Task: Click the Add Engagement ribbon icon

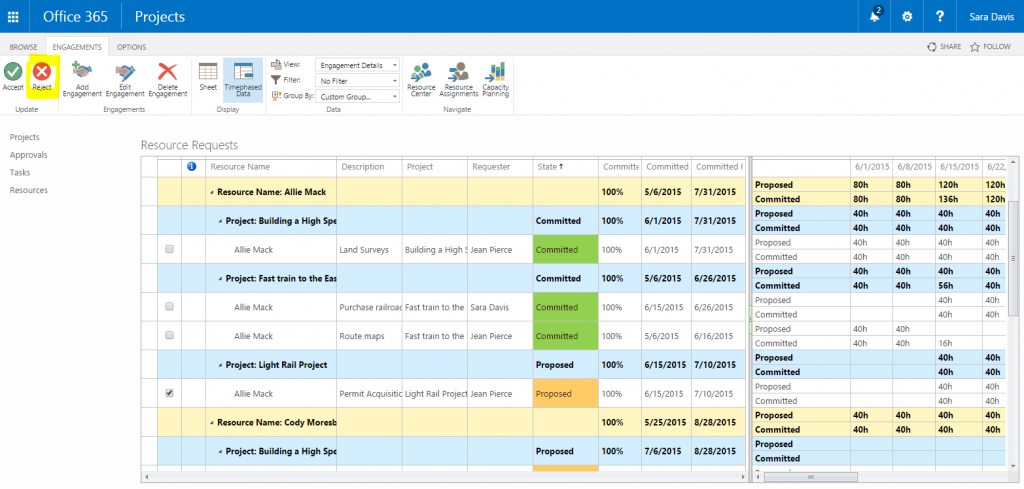Action: click(x=82, y=72)
